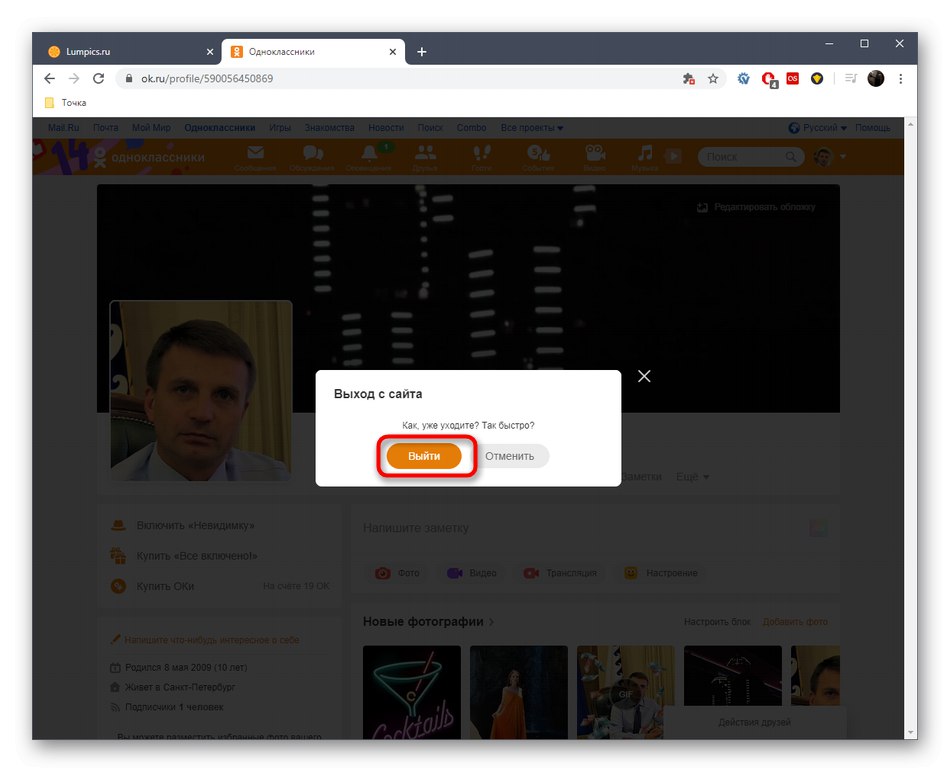The height and width of the screenshot is (772, 950).
Task: Open the Друзья friends icon
Action: pyautogui.click(x=425, y=156)
